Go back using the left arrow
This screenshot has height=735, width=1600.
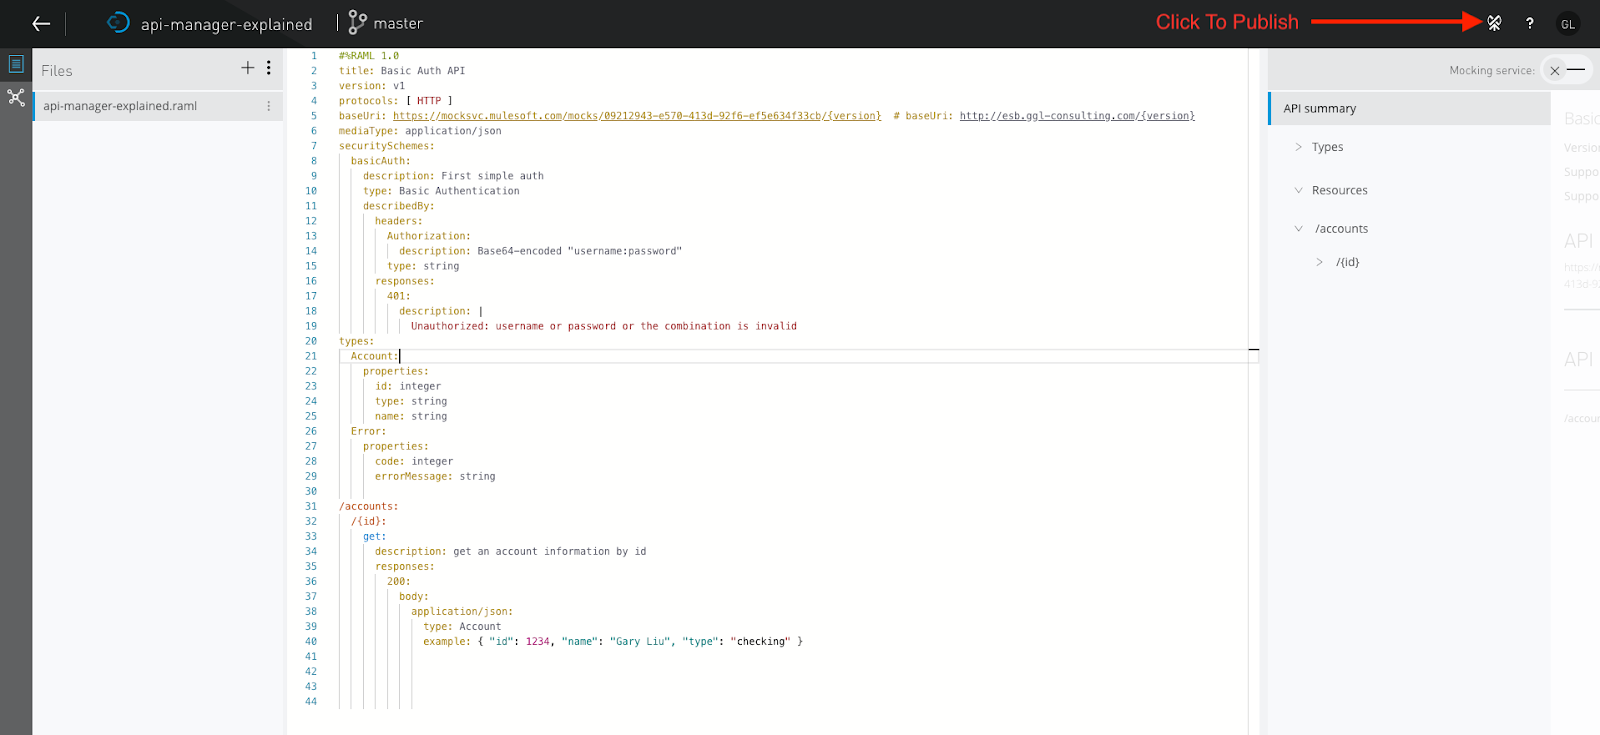pyautogui.click(x=41, y=23)
